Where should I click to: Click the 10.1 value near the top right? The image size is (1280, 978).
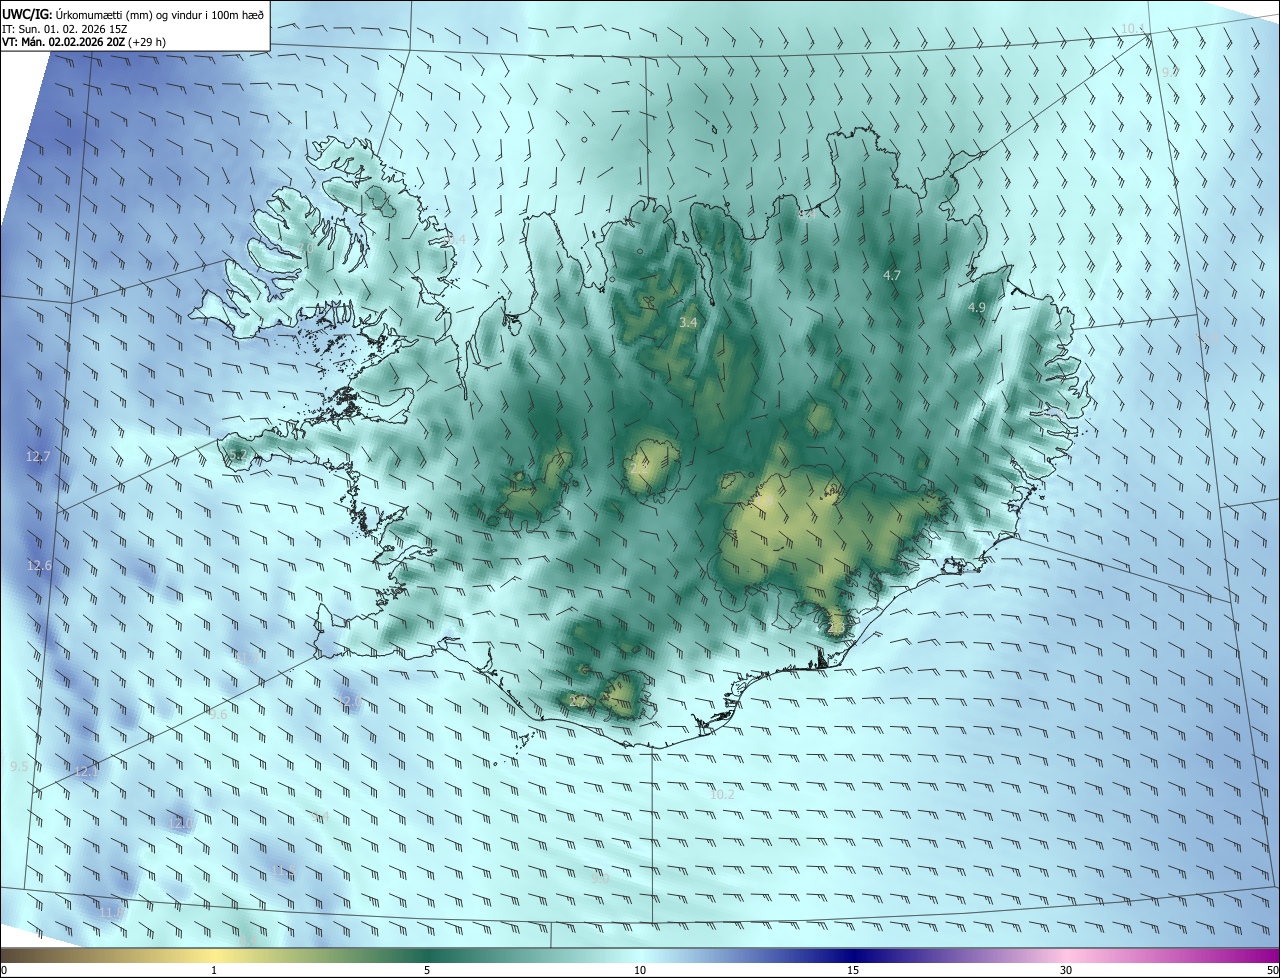(1132, 29)
